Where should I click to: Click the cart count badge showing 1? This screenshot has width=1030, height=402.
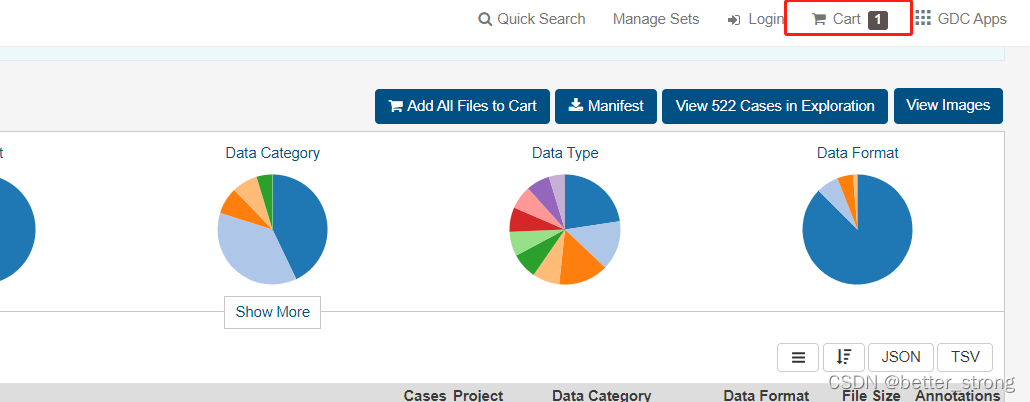click(878, 20)
